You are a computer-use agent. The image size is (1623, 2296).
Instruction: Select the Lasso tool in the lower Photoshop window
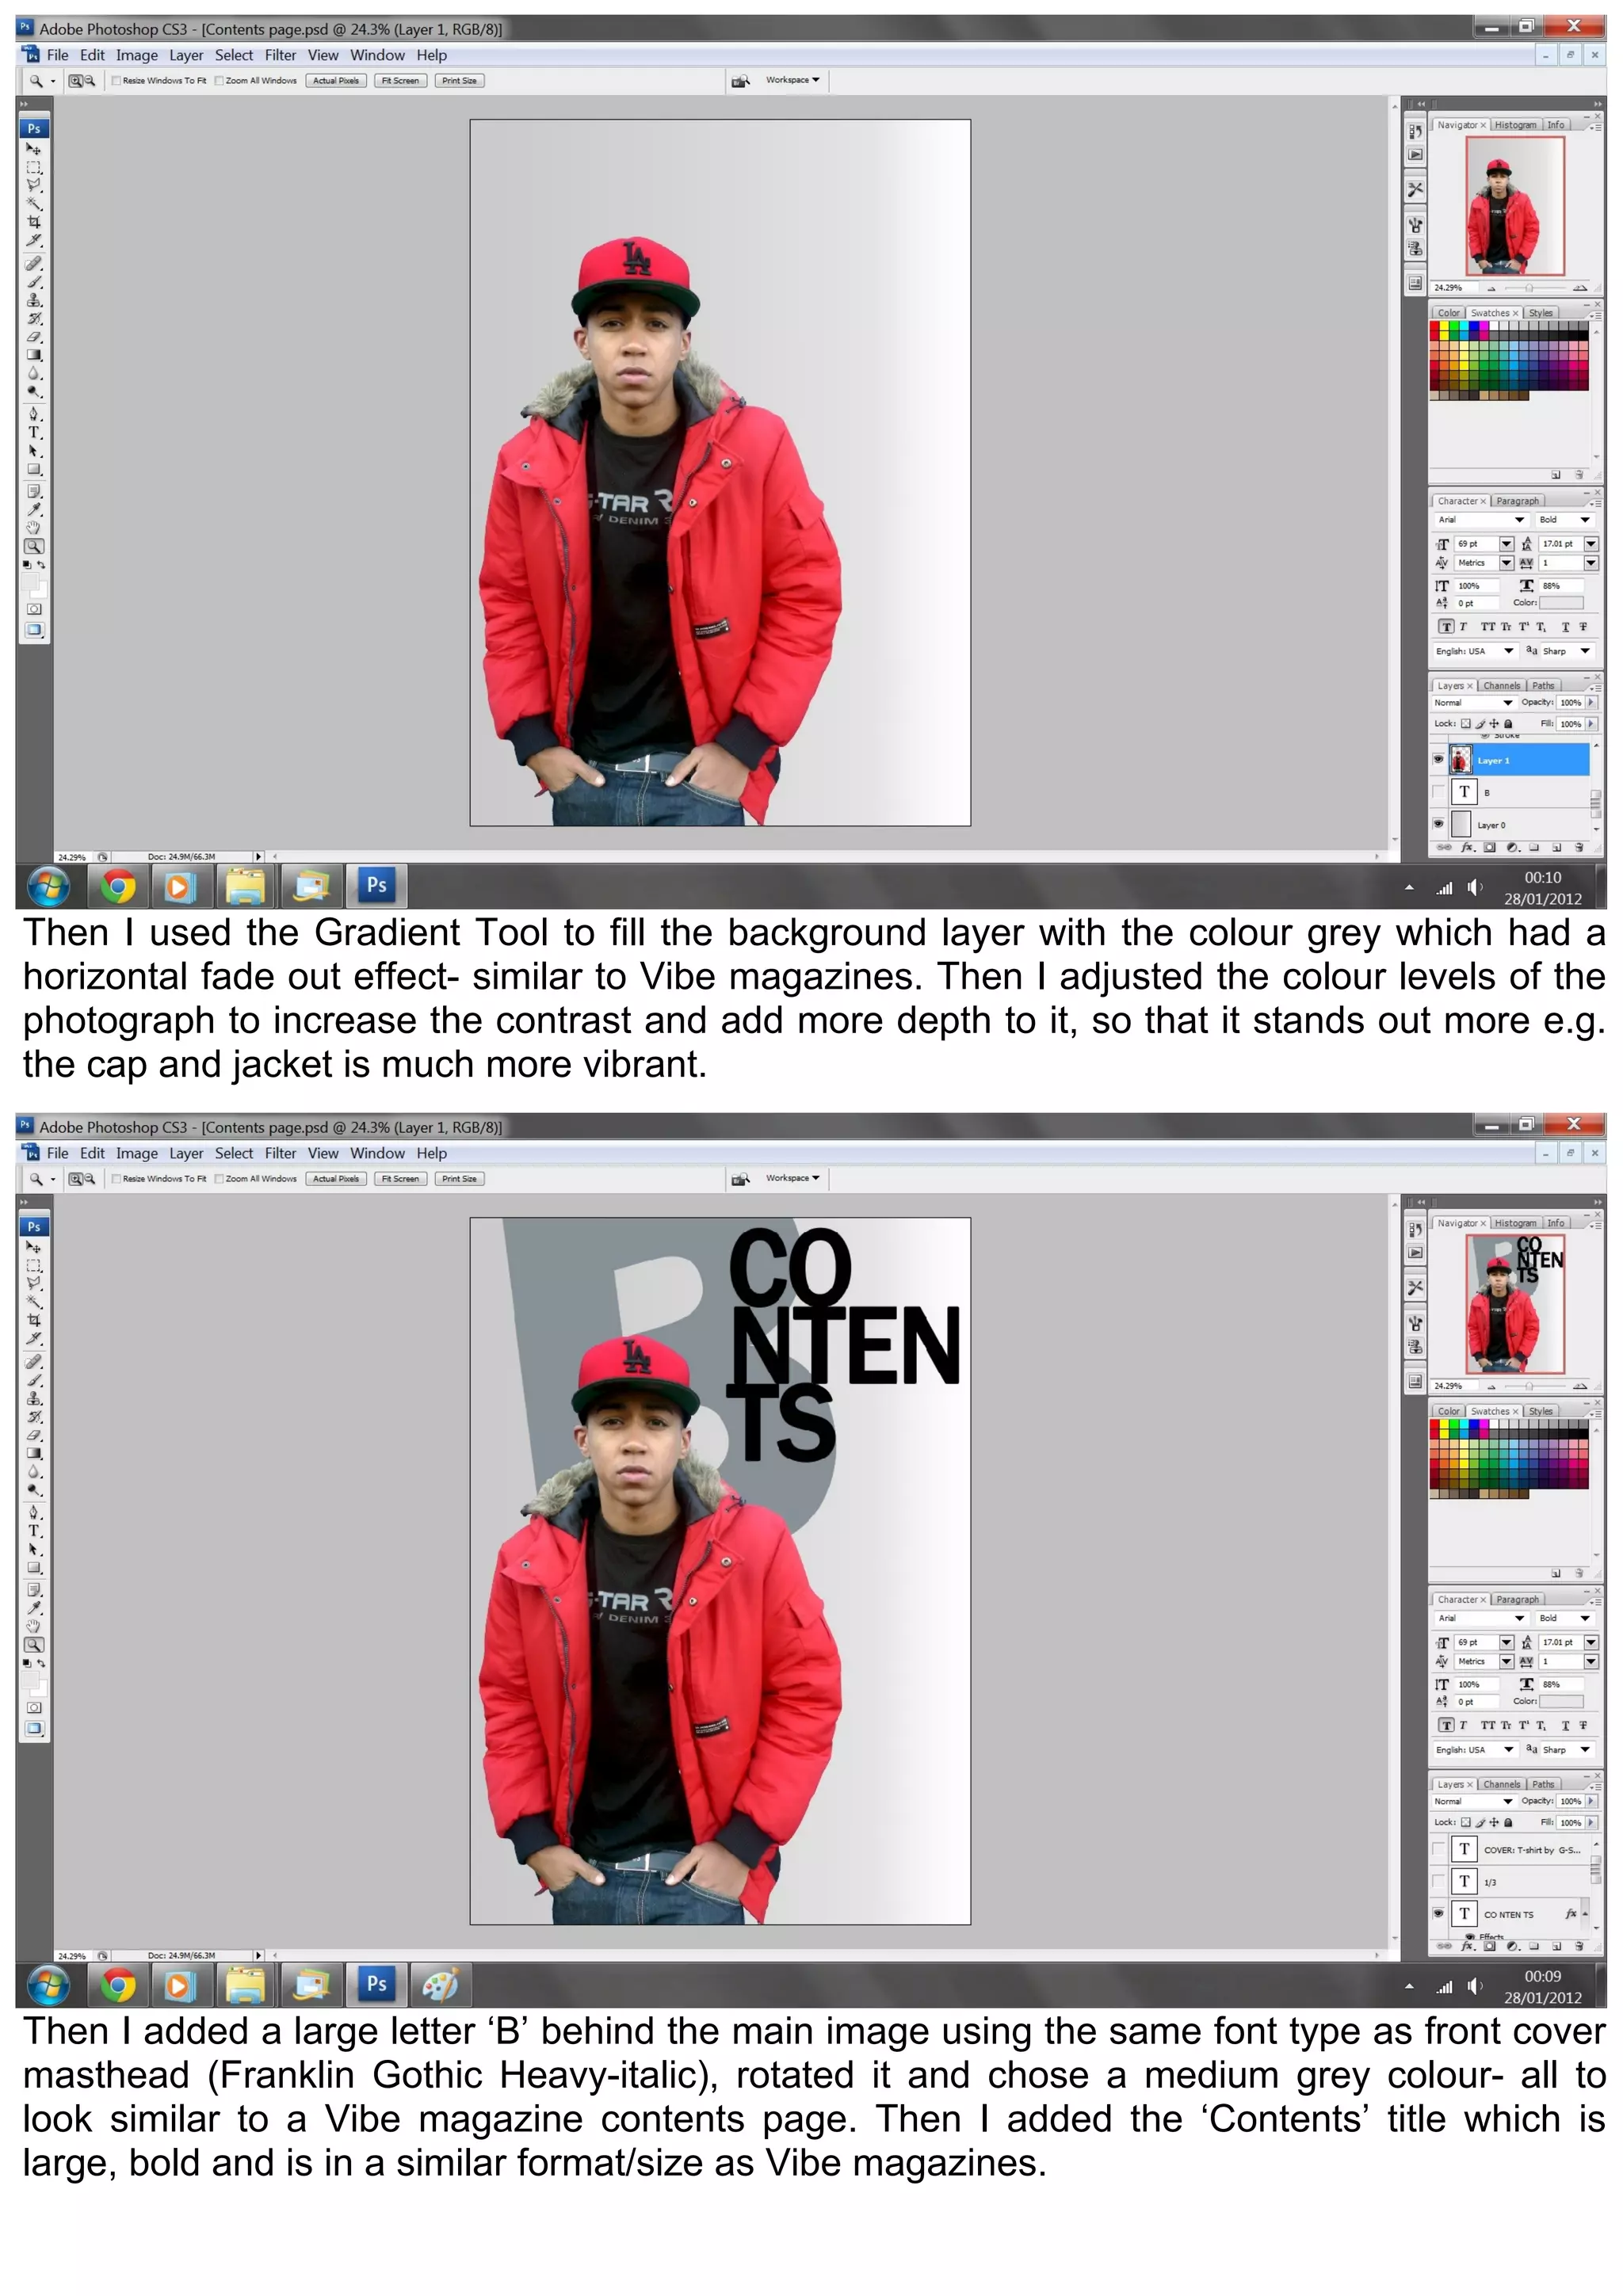[x=33, y=1283]
